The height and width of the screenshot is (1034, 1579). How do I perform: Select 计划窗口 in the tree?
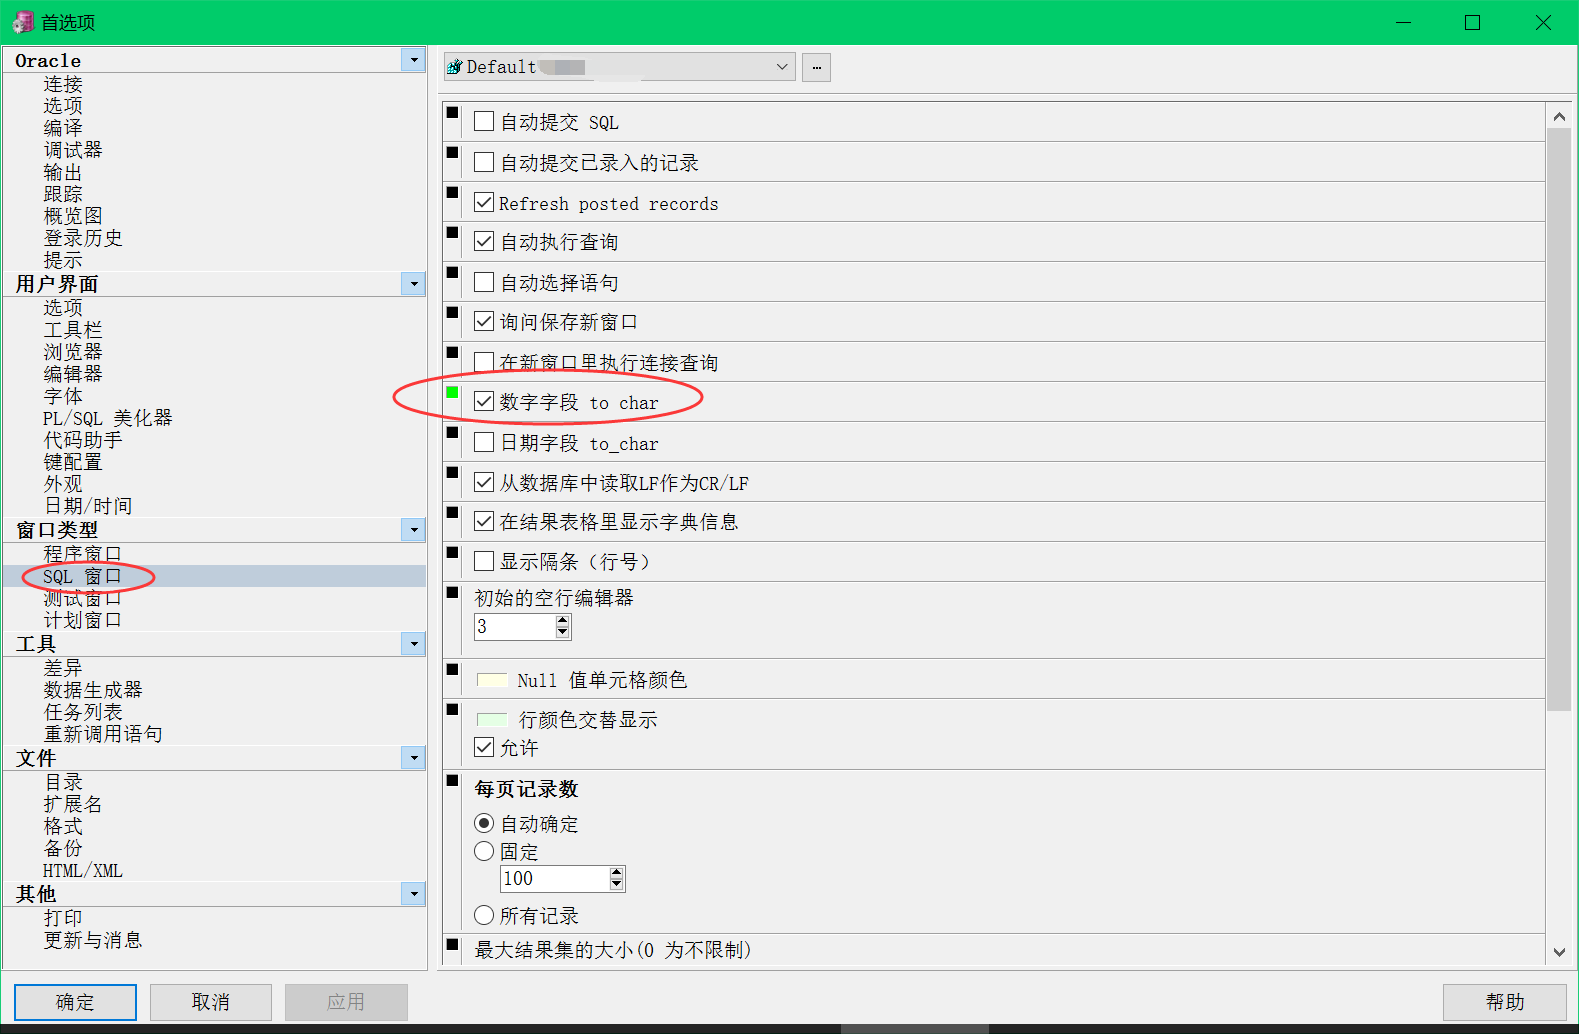coord(83,620)
